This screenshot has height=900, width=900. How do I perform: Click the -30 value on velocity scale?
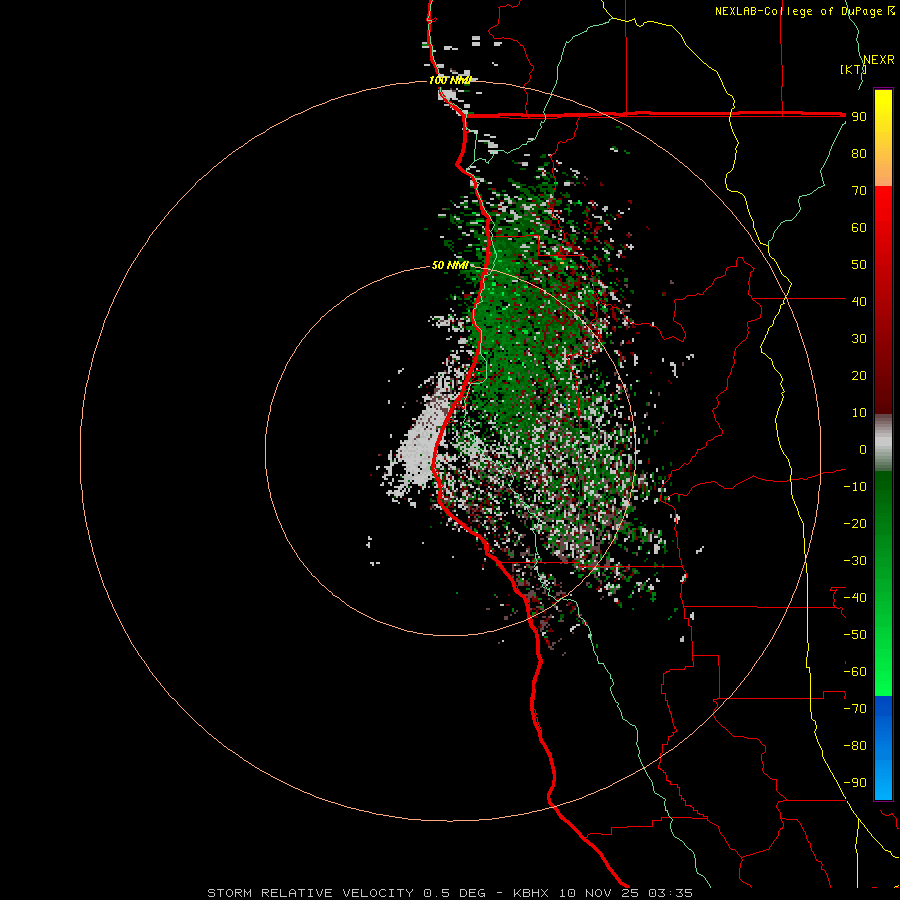click(x=855, y=561)
